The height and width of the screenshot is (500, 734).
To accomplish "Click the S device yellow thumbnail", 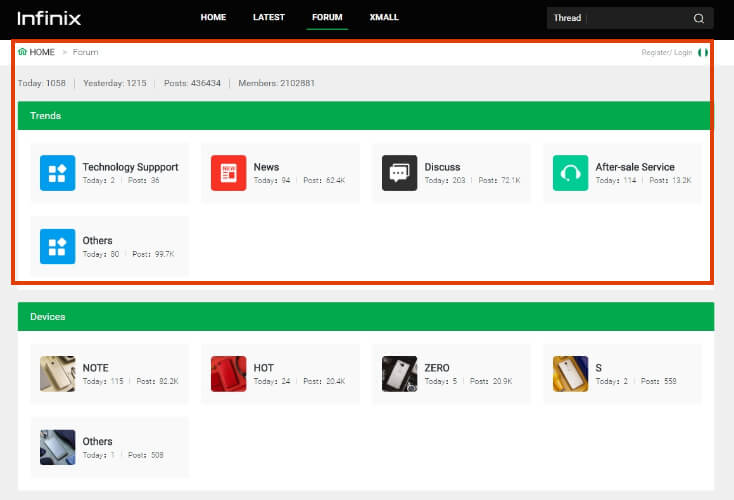I will 570,374.
